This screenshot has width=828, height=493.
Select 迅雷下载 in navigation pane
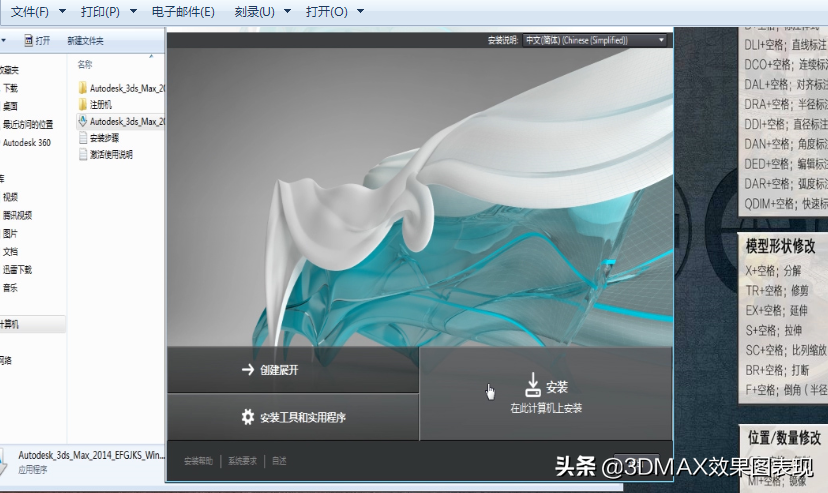[x=17, y=269]
